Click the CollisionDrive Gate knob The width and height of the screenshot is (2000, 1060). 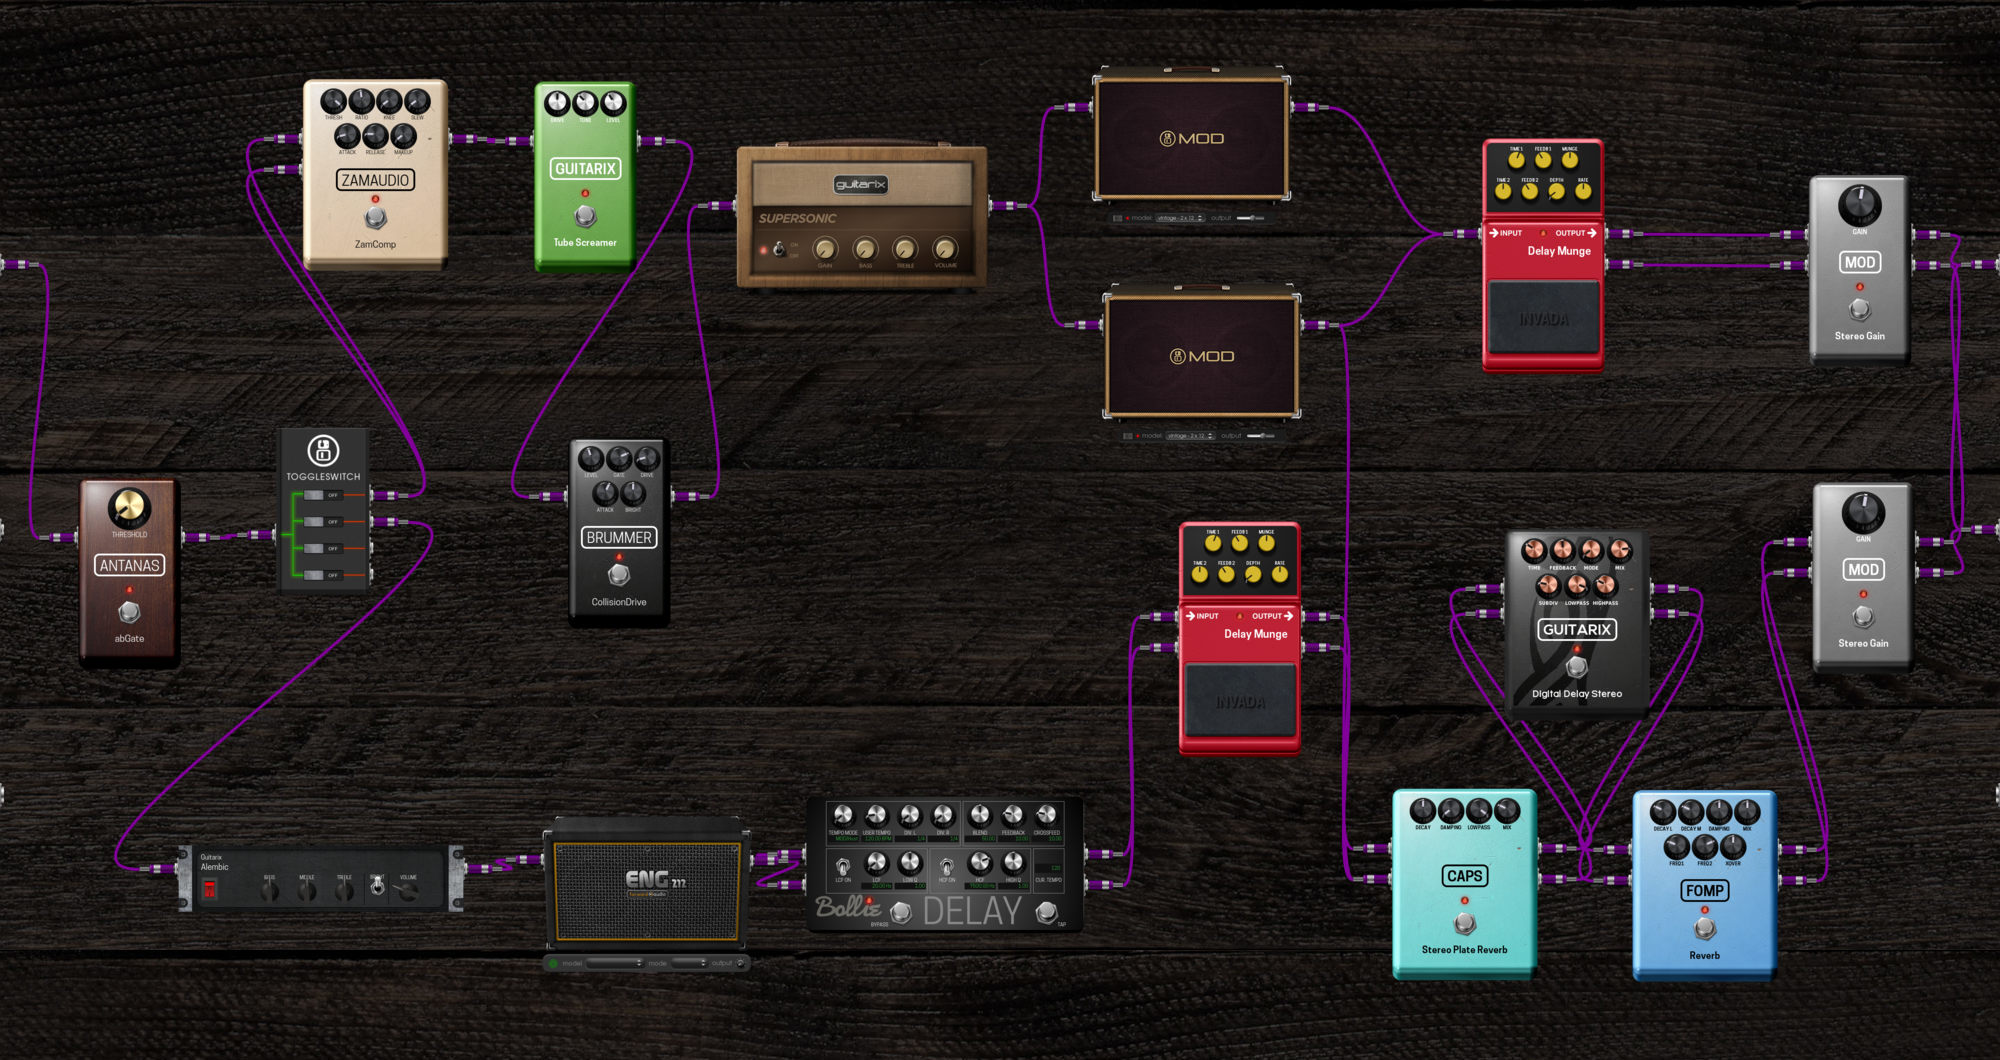point(619,459)
